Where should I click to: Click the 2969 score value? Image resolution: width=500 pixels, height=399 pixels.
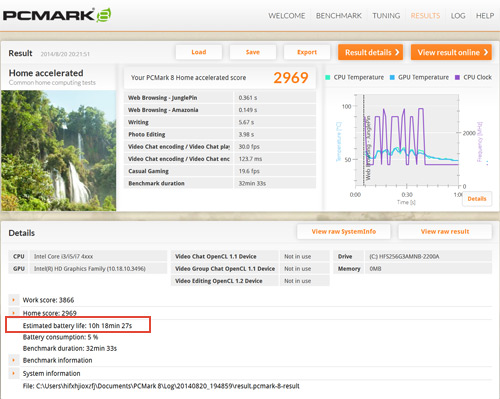(291, 78)
